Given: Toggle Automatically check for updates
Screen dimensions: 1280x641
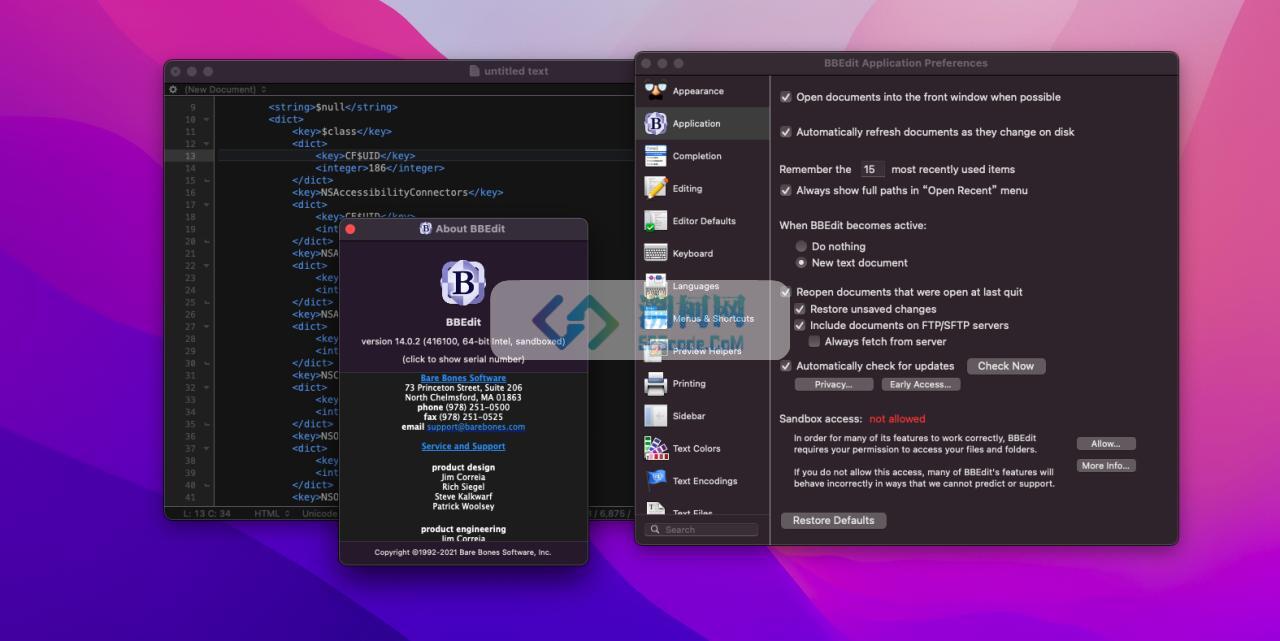Looking at the screenshot, I should coord(786,366).
